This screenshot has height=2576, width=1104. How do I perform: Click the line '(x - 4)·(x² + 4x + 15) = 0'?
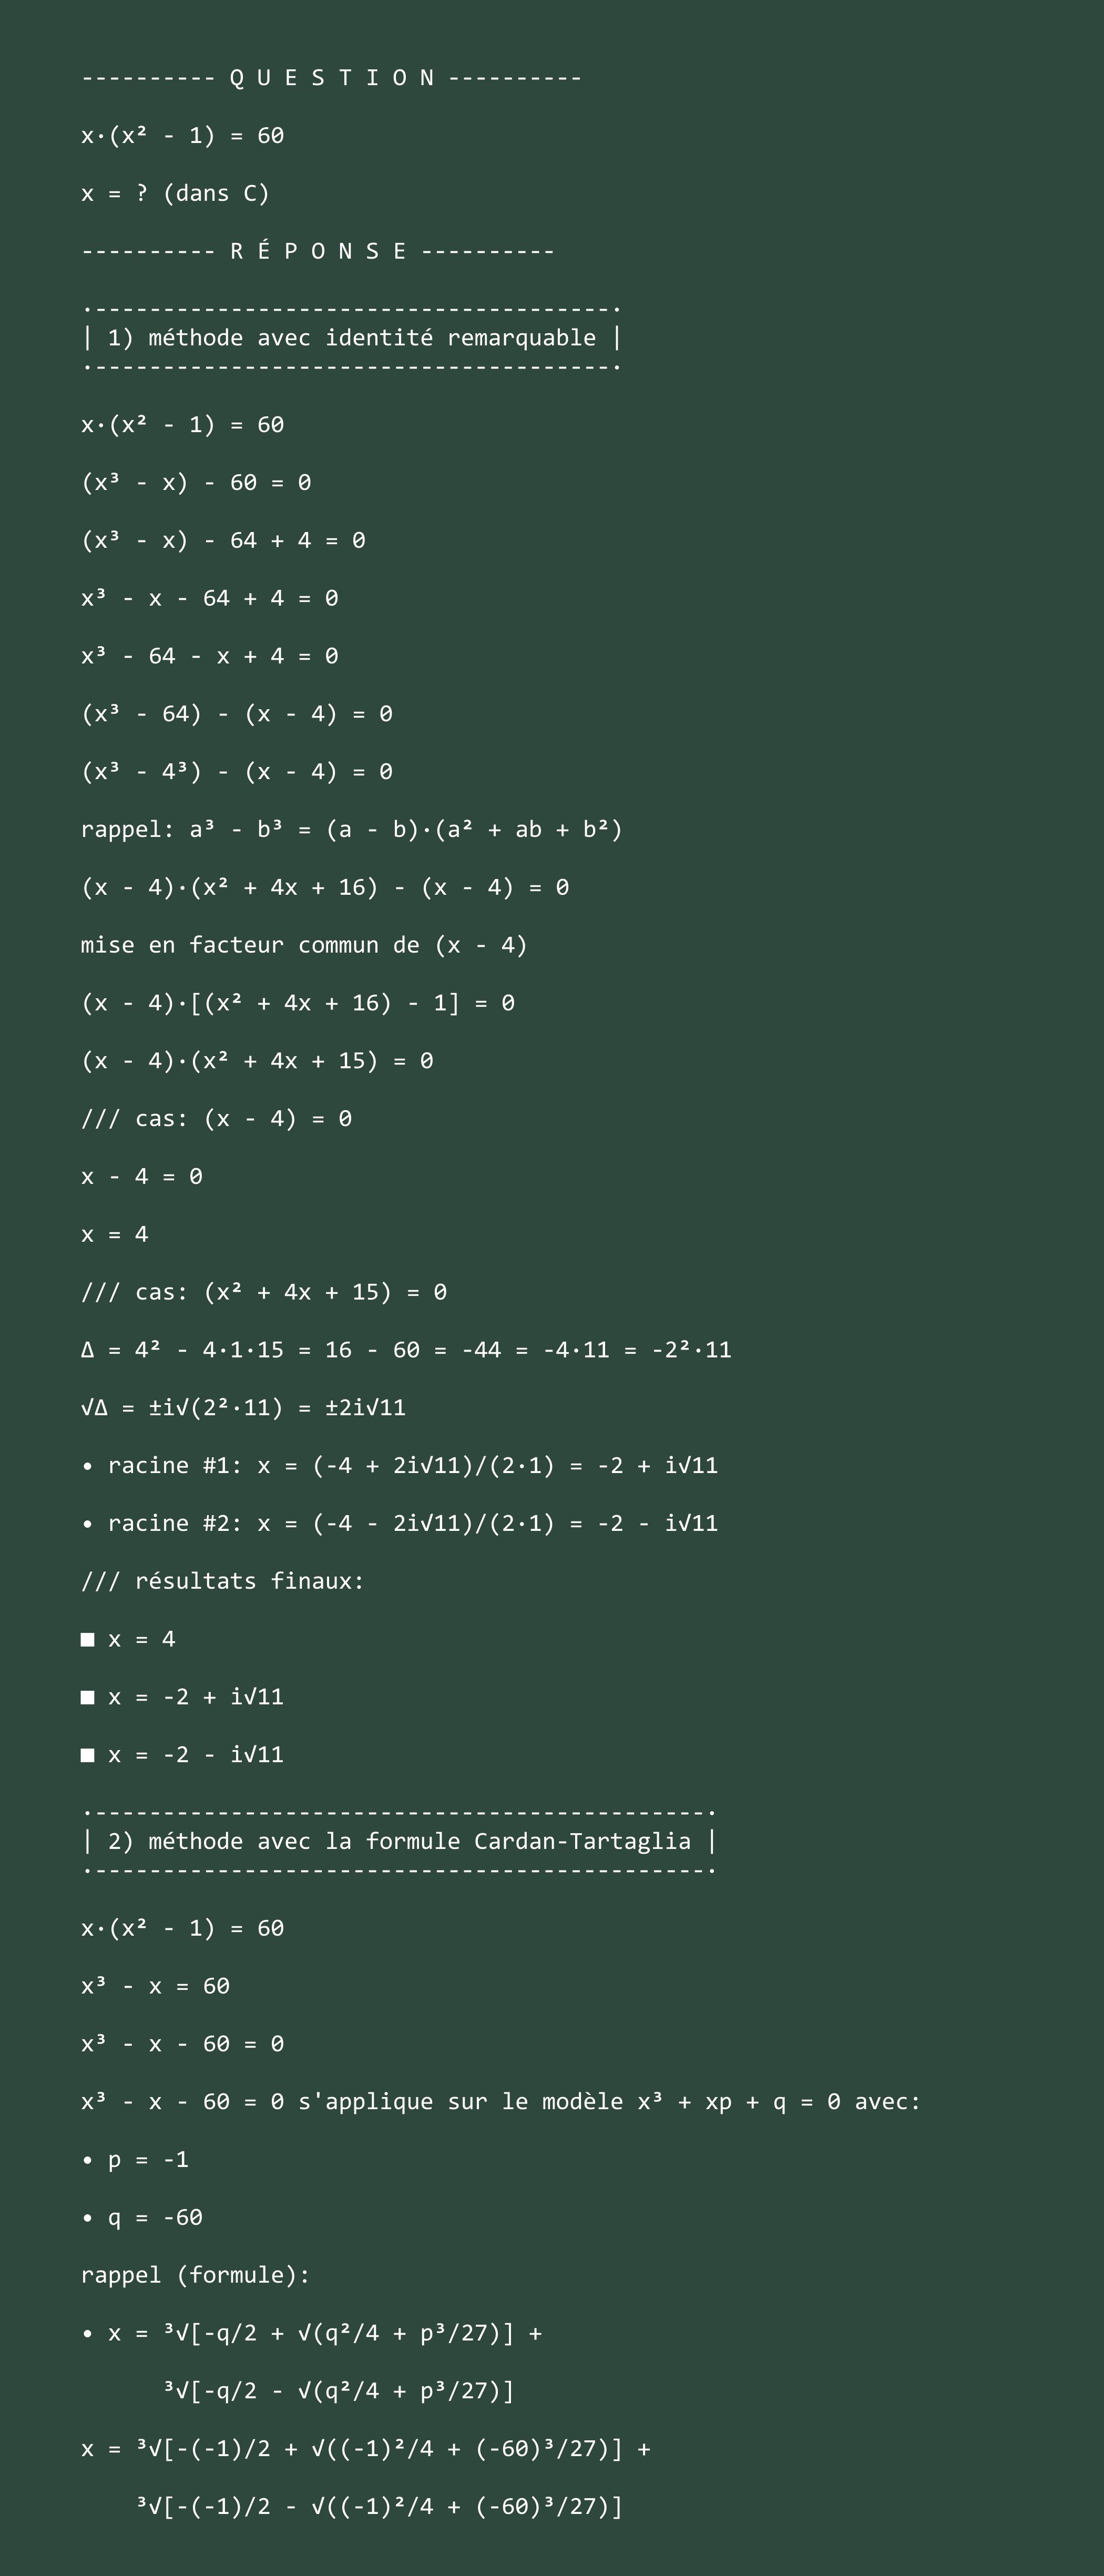click(257, 1060)
